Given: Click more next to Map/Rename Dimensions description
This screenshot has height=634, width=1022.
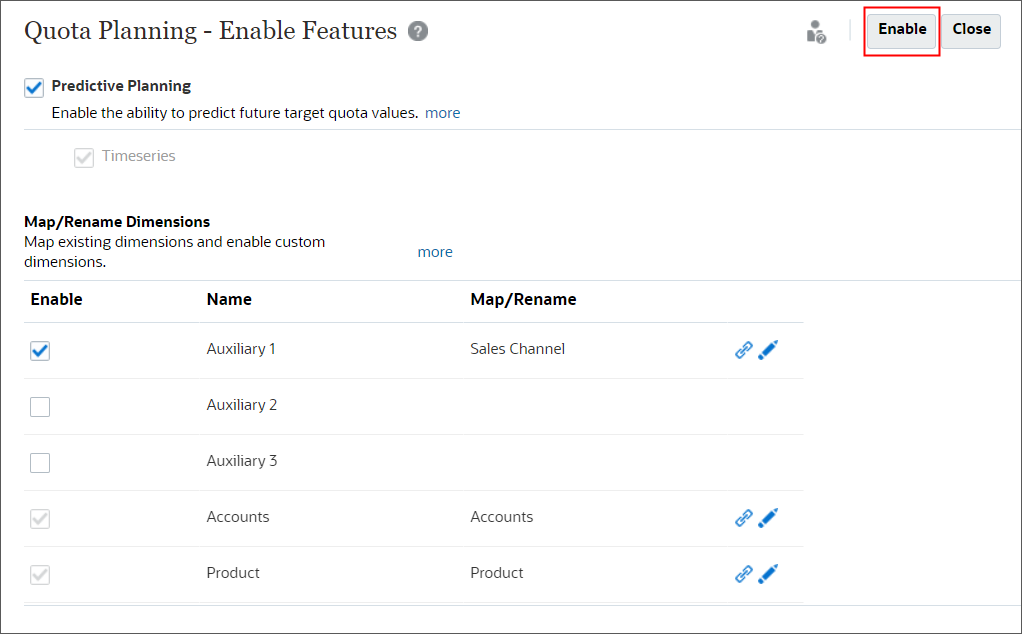Looking at the screenshot, I should (x=435, y=251).
